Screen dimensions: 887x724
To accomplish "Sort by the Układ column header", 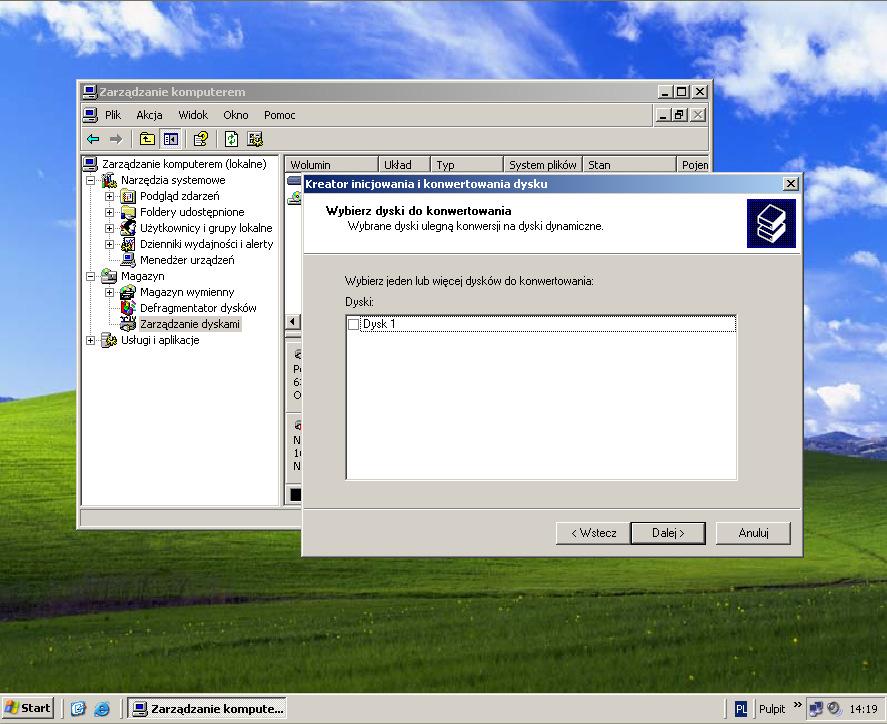I will 404,165.
